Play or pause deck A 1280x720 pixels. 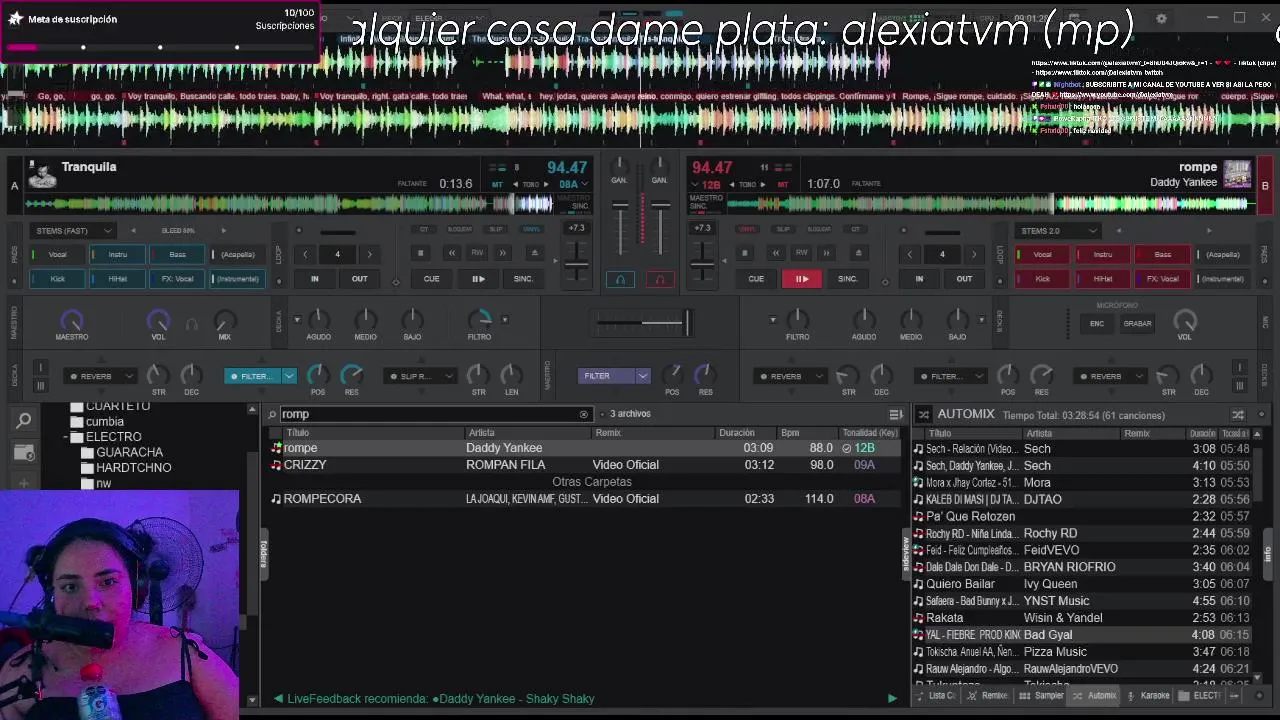[478, 279]
